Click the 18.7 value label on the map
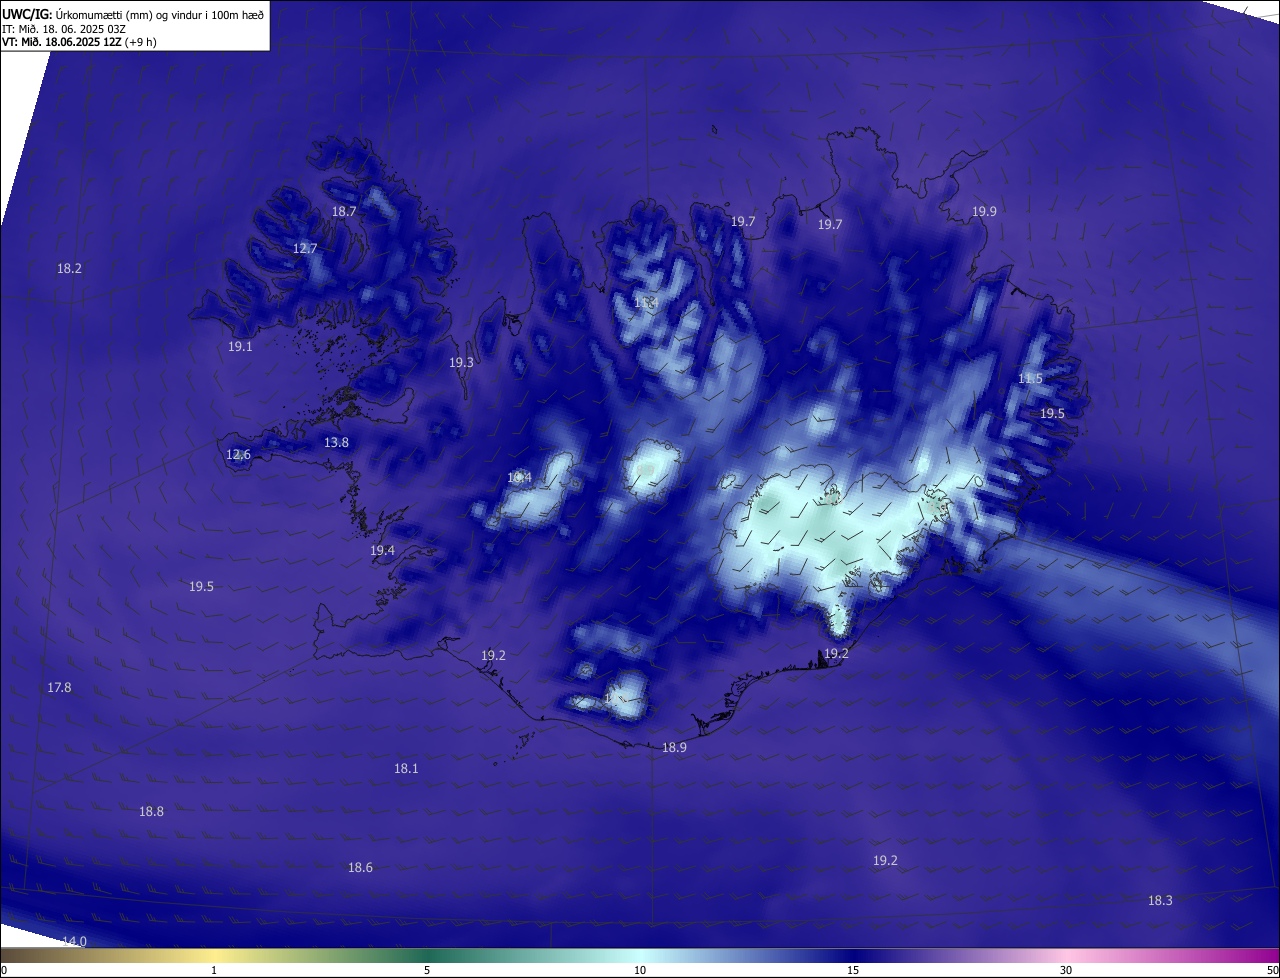The height and width of the screenshot is (978, 1280). point(344,211)
